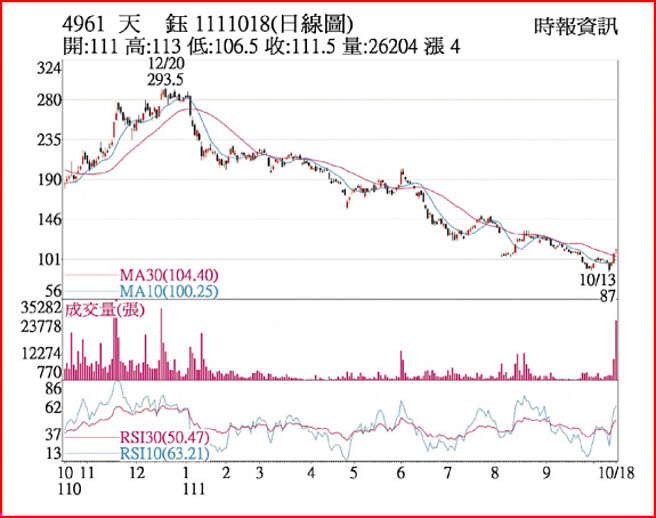
Task: Click the 35282 volume axis label
Action: [41, 309]
